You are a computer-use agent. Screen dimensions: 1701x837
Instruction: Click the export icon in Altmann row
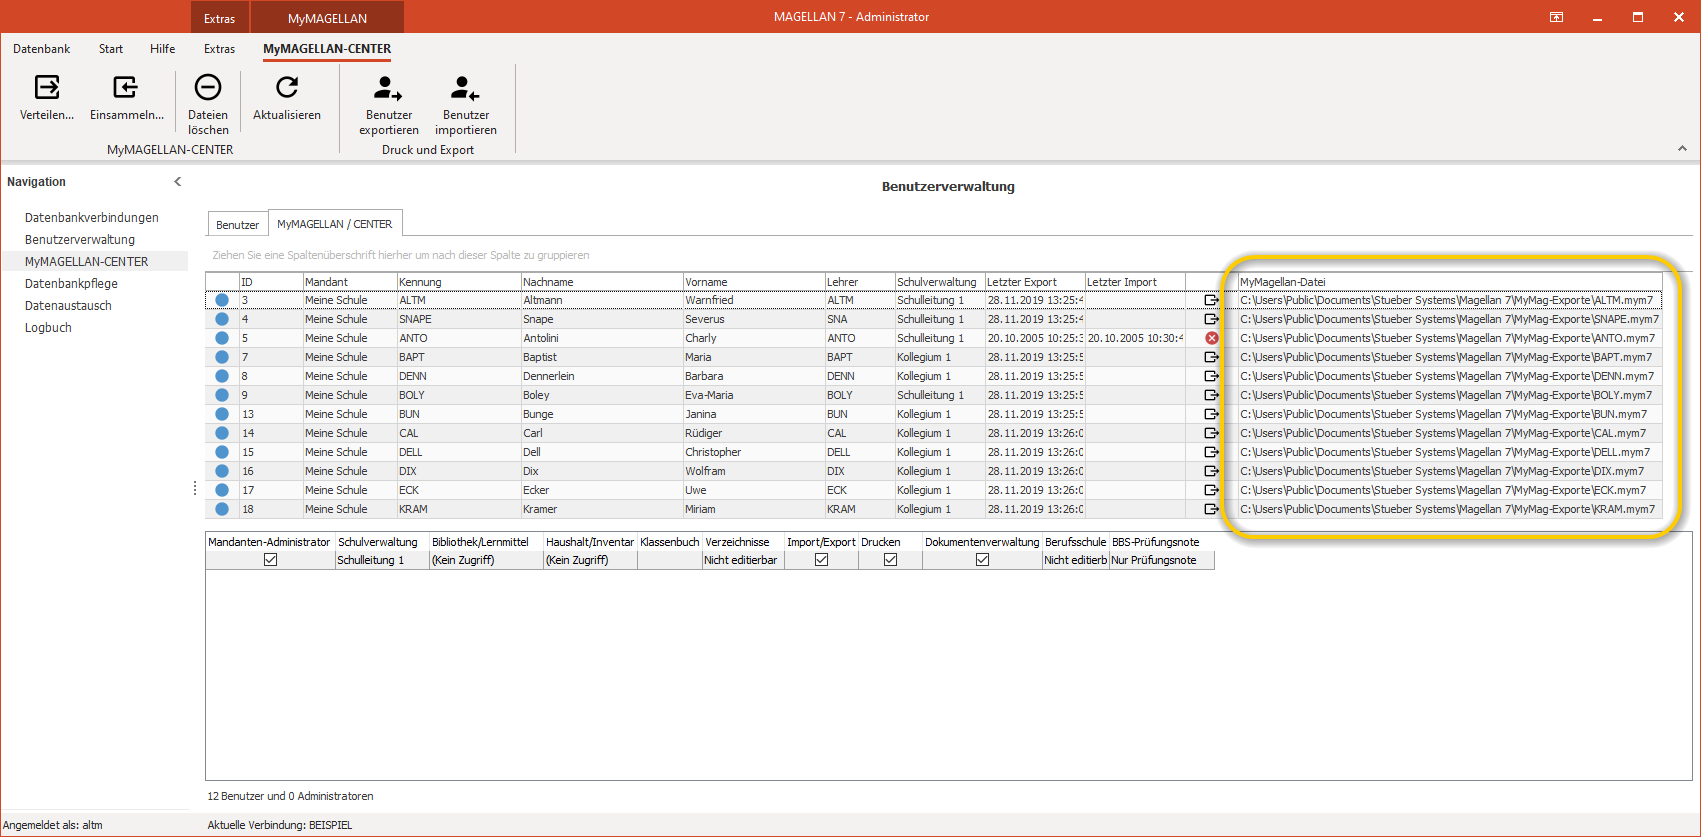click(1211, 300)
